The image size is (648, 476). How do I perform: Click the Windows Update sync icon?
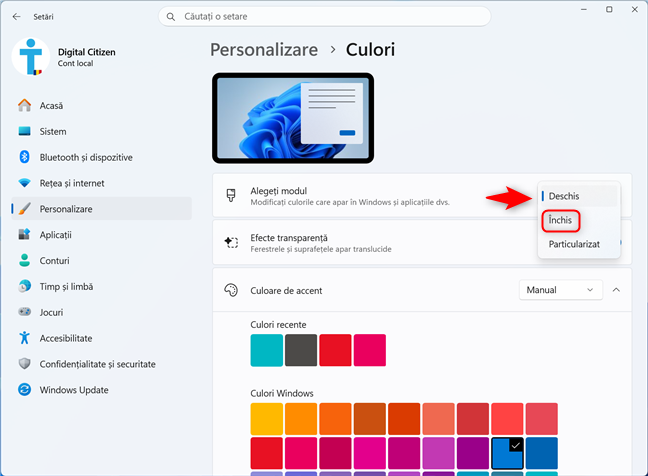[x=24, y=389]
